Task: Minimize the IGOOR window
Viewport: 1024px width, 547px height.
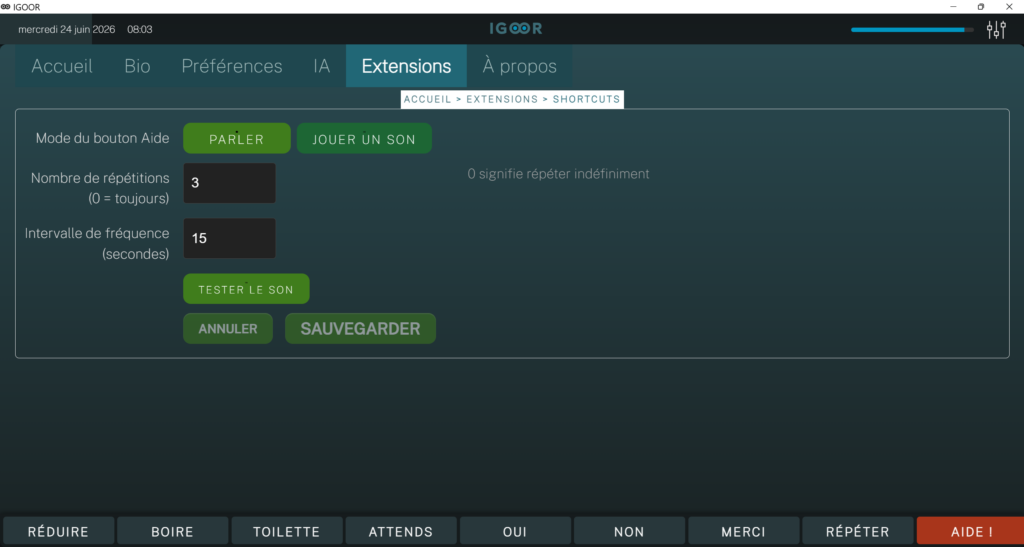Action: [x=954, y=7]
